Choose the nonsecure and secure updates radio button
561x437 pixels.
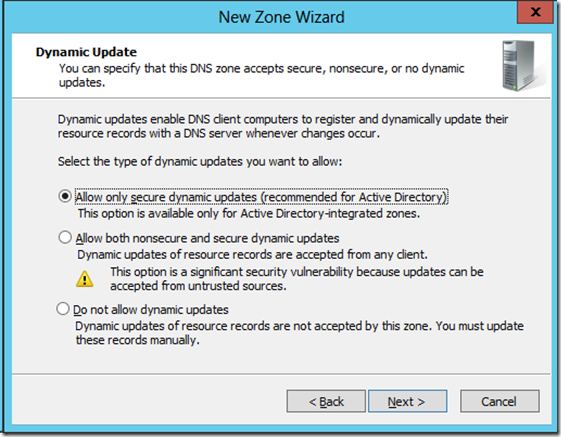[65, 237]
